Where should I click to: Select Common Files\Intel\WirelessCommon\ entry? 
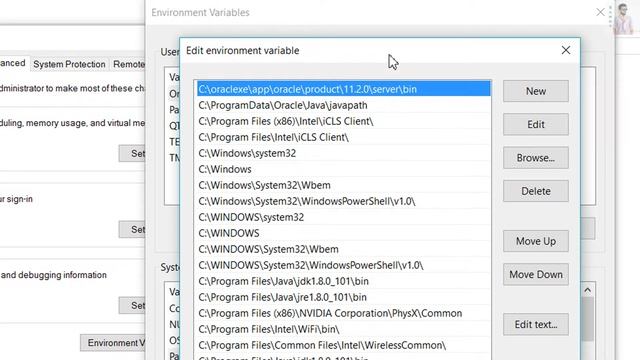[343, 345]
